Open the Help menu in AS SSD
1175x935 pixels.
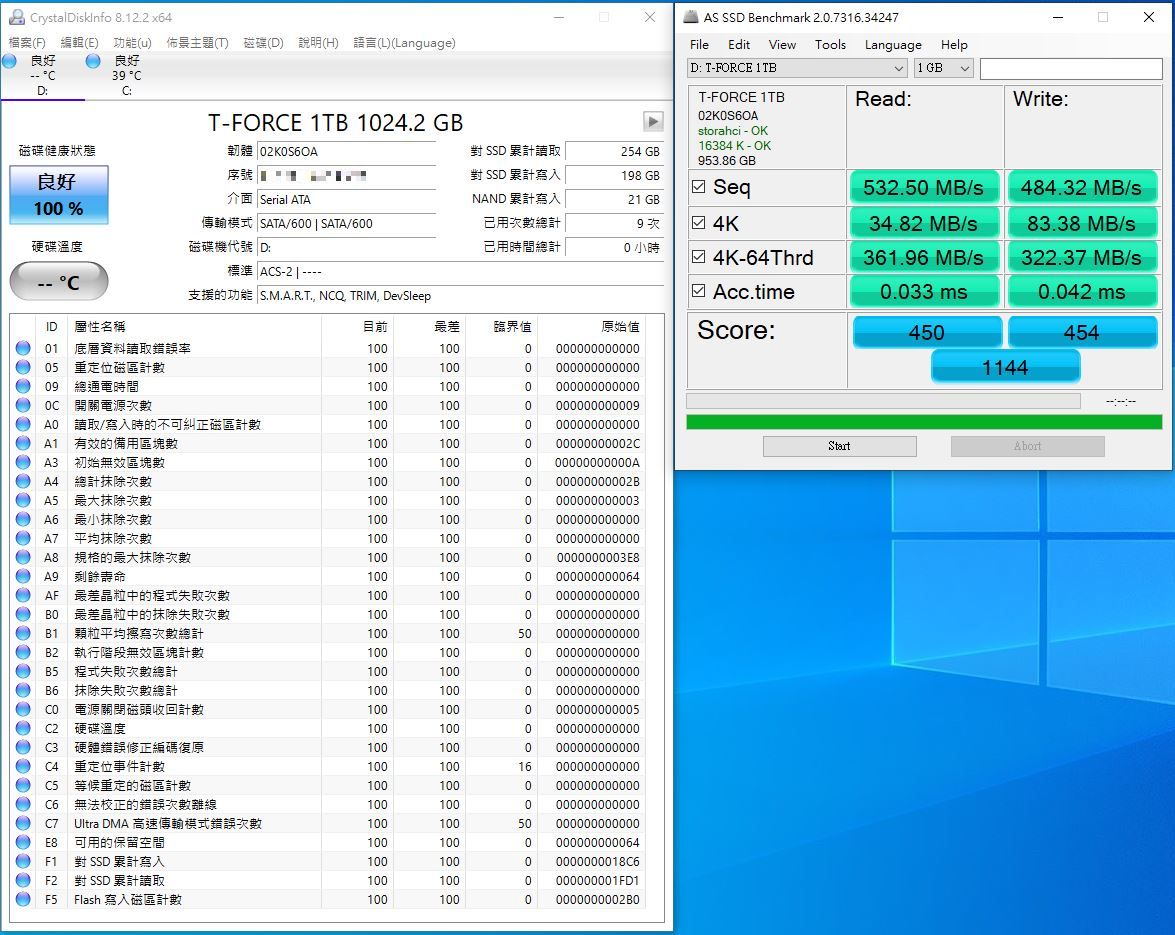coord(954,45)
